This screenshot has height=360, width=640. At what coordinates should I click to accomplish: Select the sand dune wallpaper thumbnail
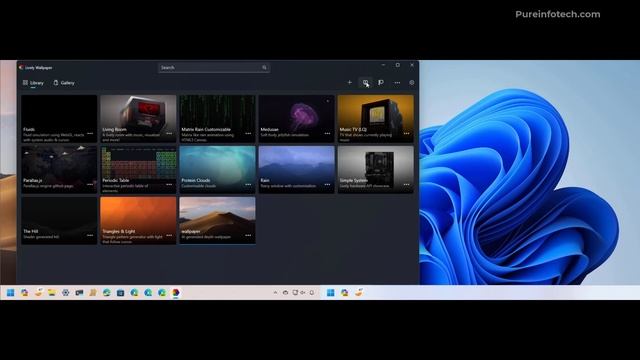218,221
